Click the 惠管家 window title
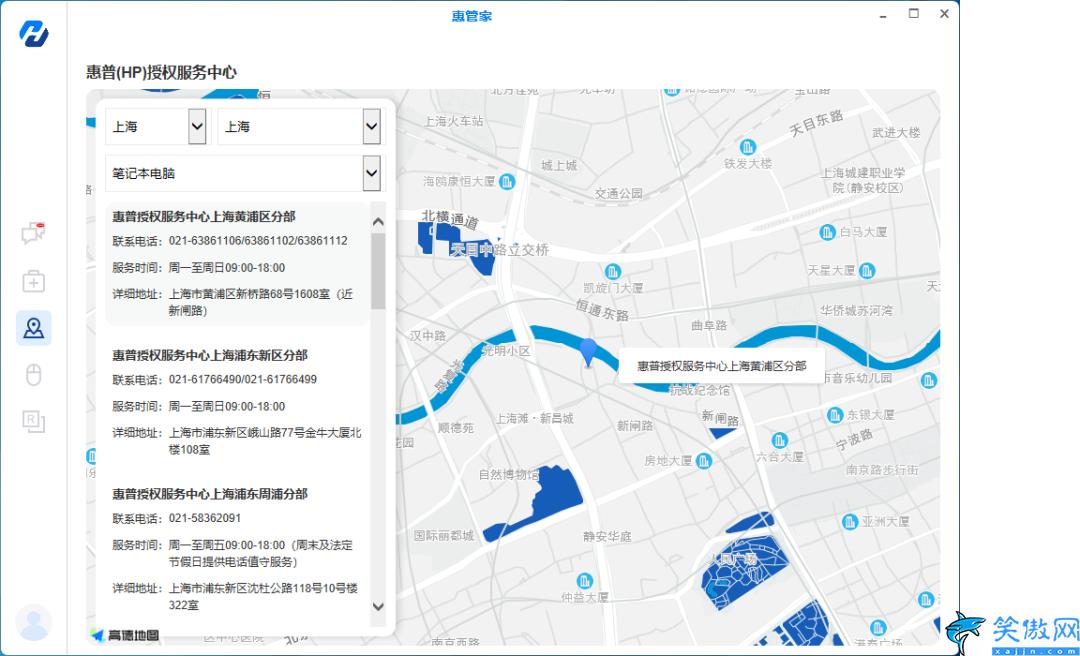The image size is (1080, 656). 472,16
